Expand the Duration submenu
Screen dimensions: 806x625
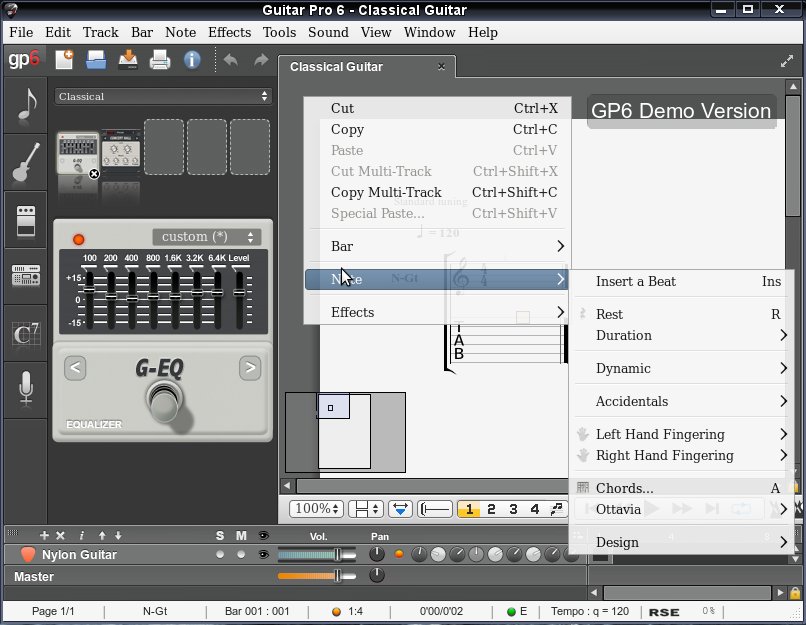coord(681,335)
